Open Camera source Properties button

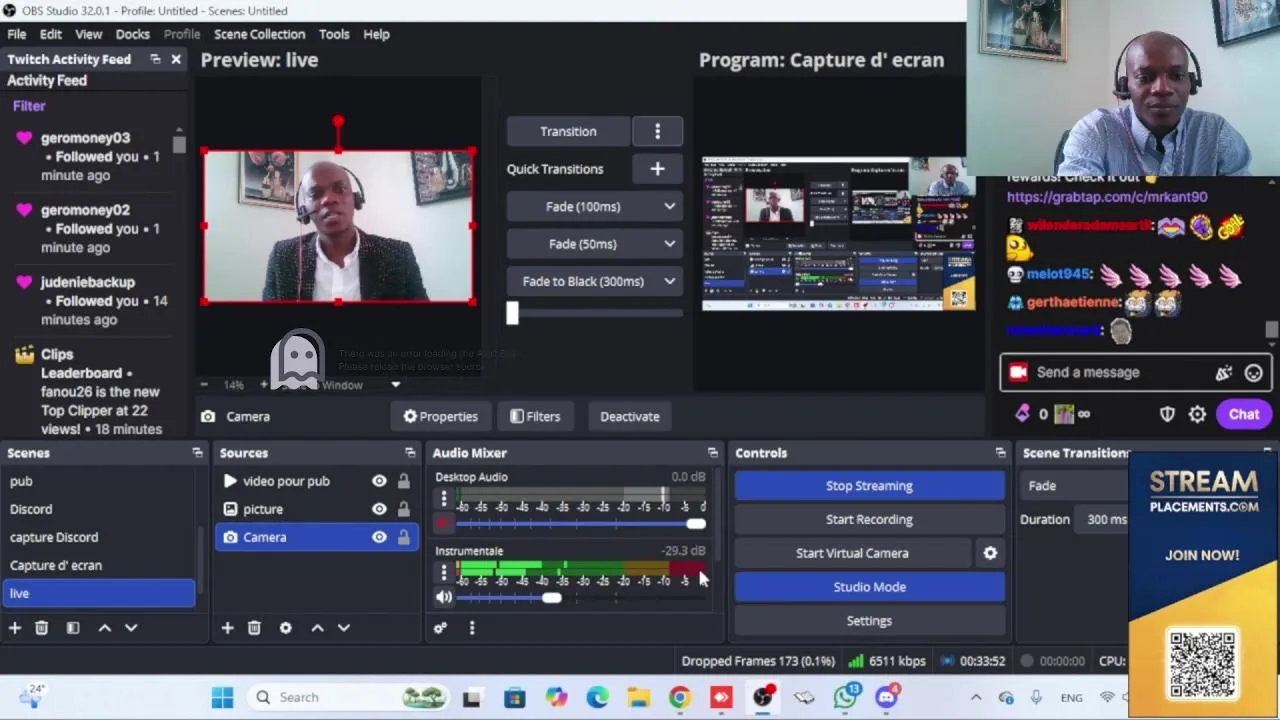tap(440, 417)
